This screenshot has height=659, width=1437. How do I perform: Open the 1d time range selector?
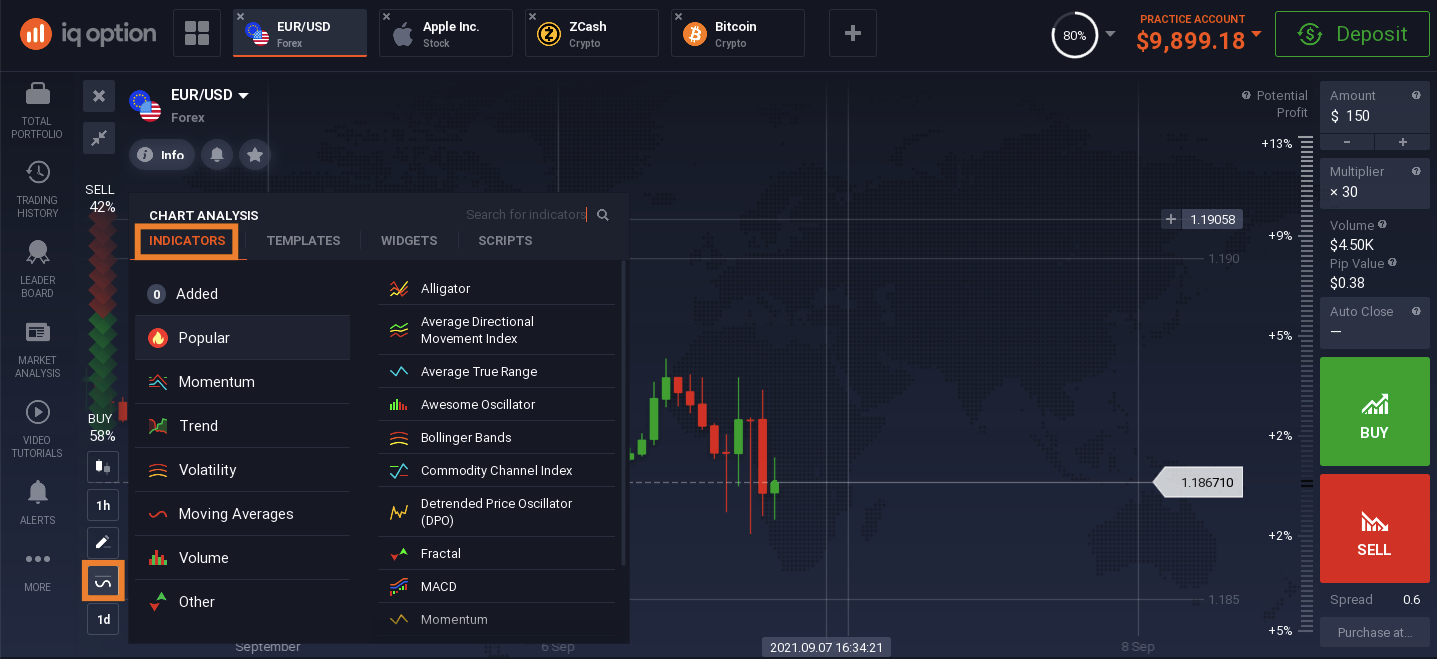(x=102, y=619)
